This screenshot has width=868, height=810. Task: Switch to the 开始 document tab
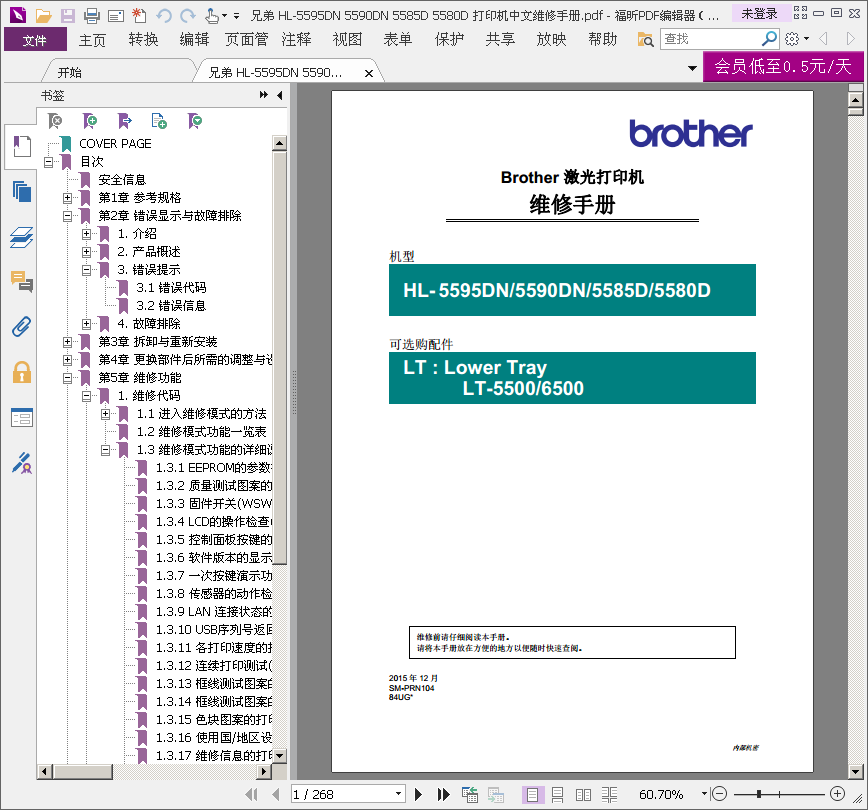tap(70, 73)
